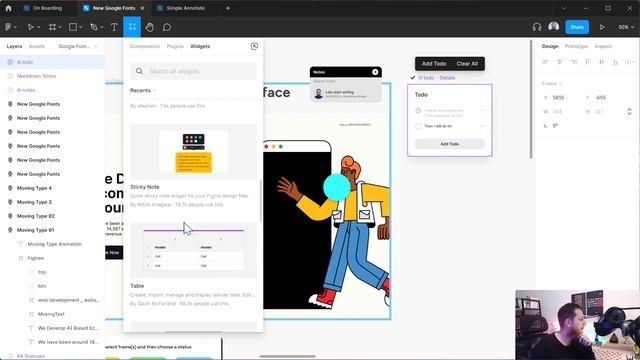Select the Table widget thumbnail
This screenshot has width=640, height=360.
[193, 251]
